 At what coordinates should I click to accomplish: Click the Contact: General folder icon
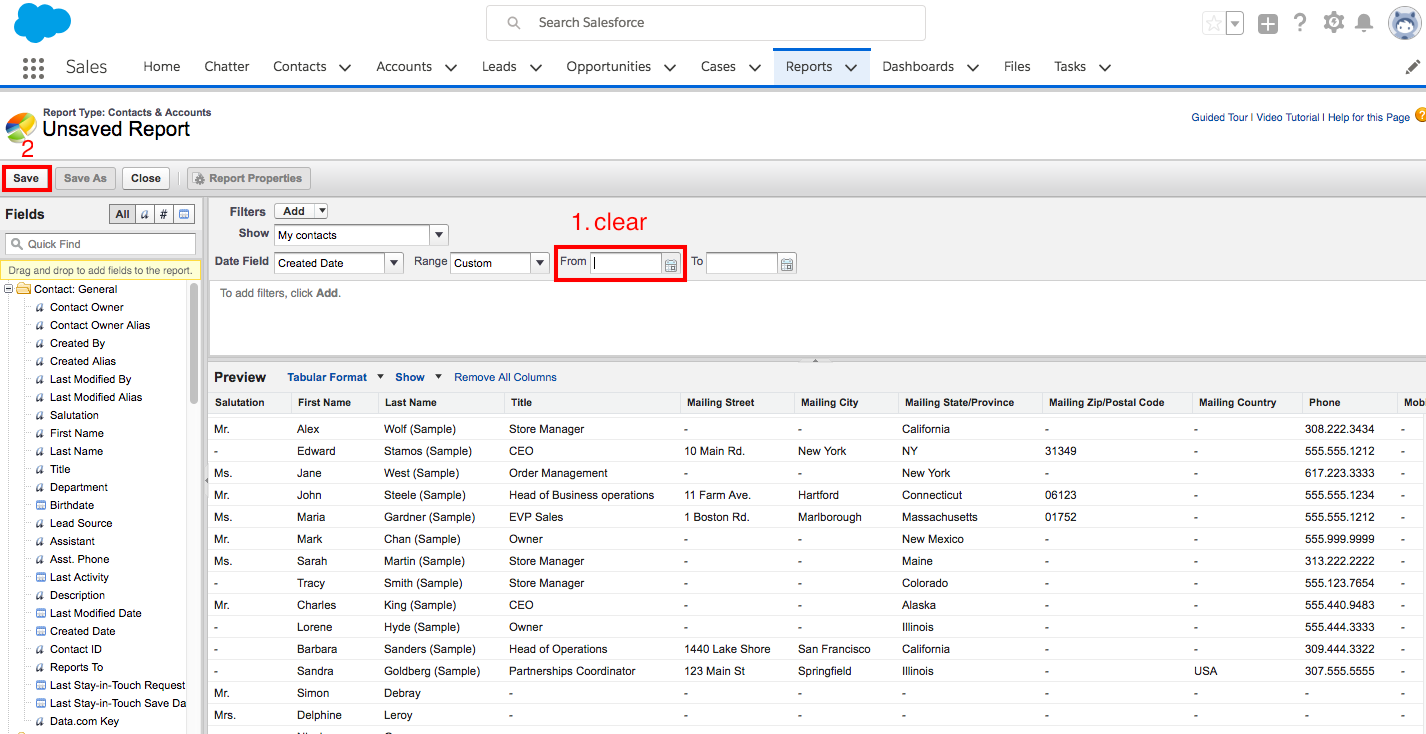[x=23, y=289]
